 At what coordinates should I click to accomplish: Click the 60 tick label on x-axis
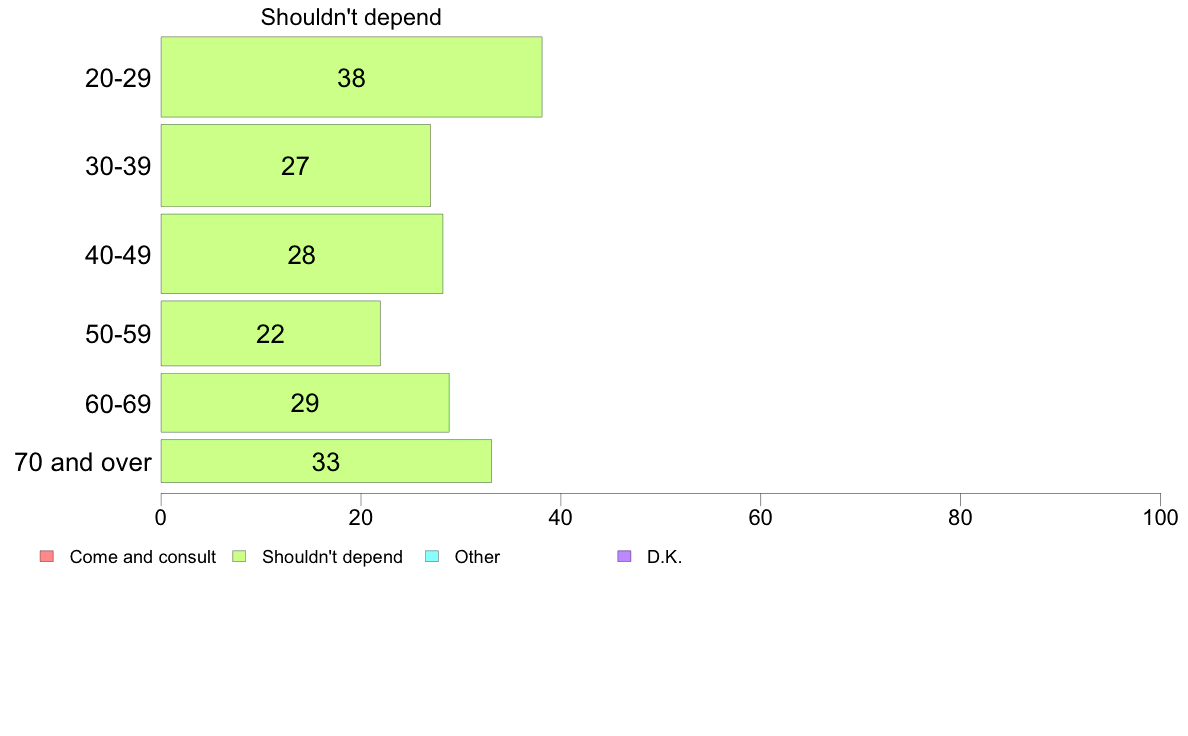(x=760, y=518)
